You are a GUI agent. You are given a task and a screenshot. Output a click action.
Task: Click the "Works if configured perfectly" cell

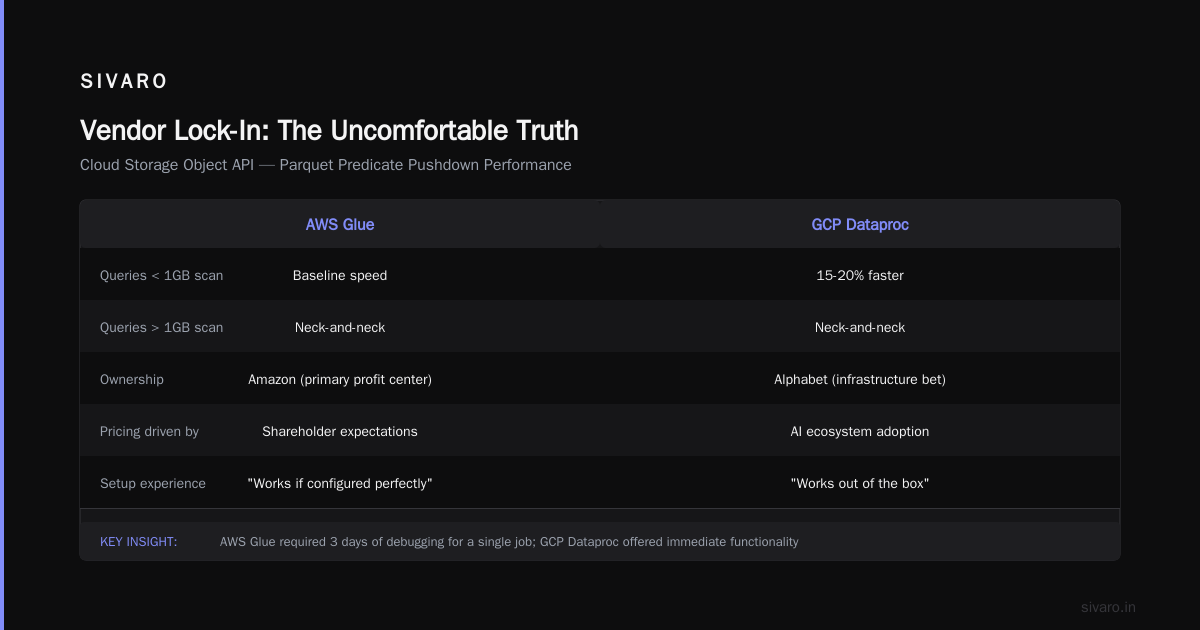[x=340, y=483]
